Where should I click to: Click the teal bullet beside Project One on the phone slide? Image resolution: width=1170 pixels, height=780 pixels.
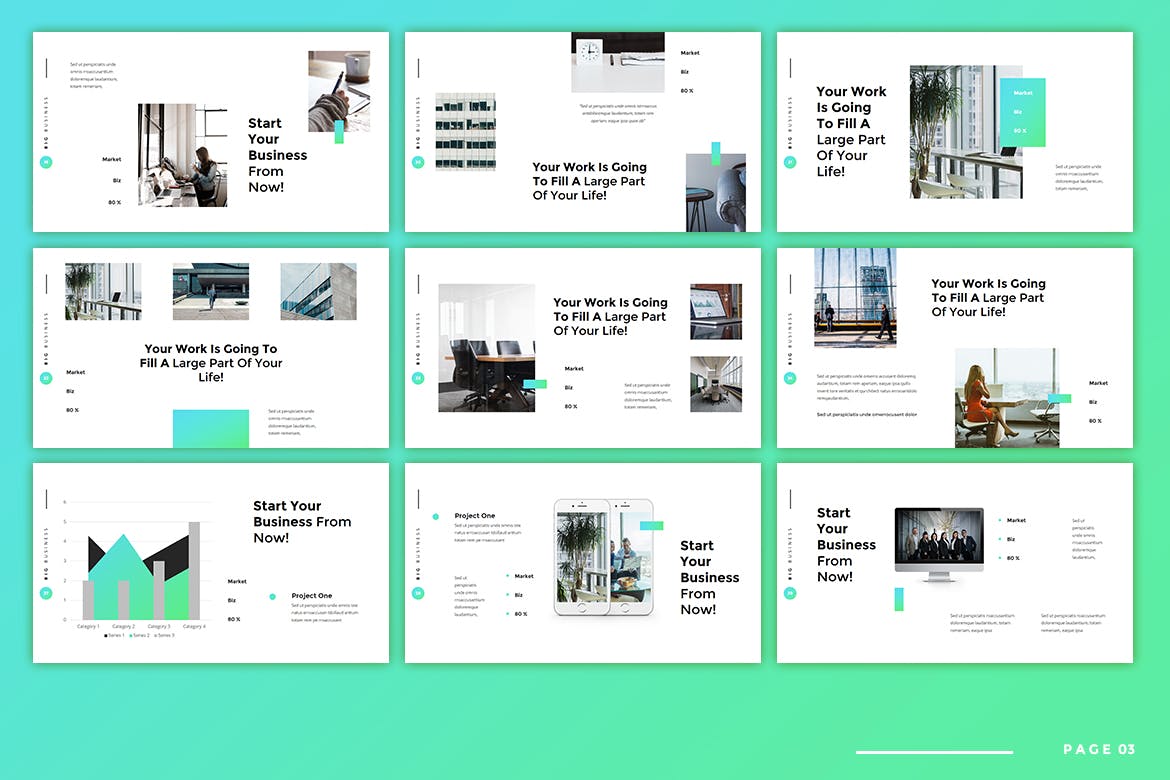coord(436,517)
